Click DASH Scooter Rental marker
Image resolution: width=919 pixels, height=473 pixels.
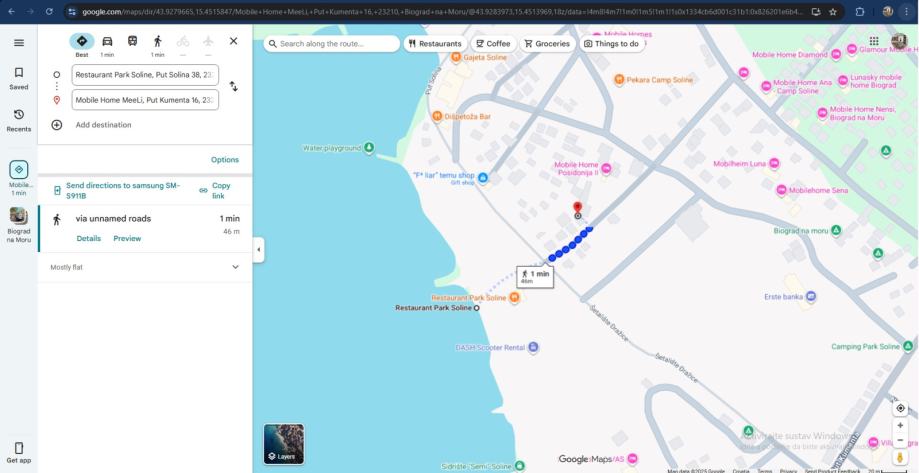click(533, 348)
